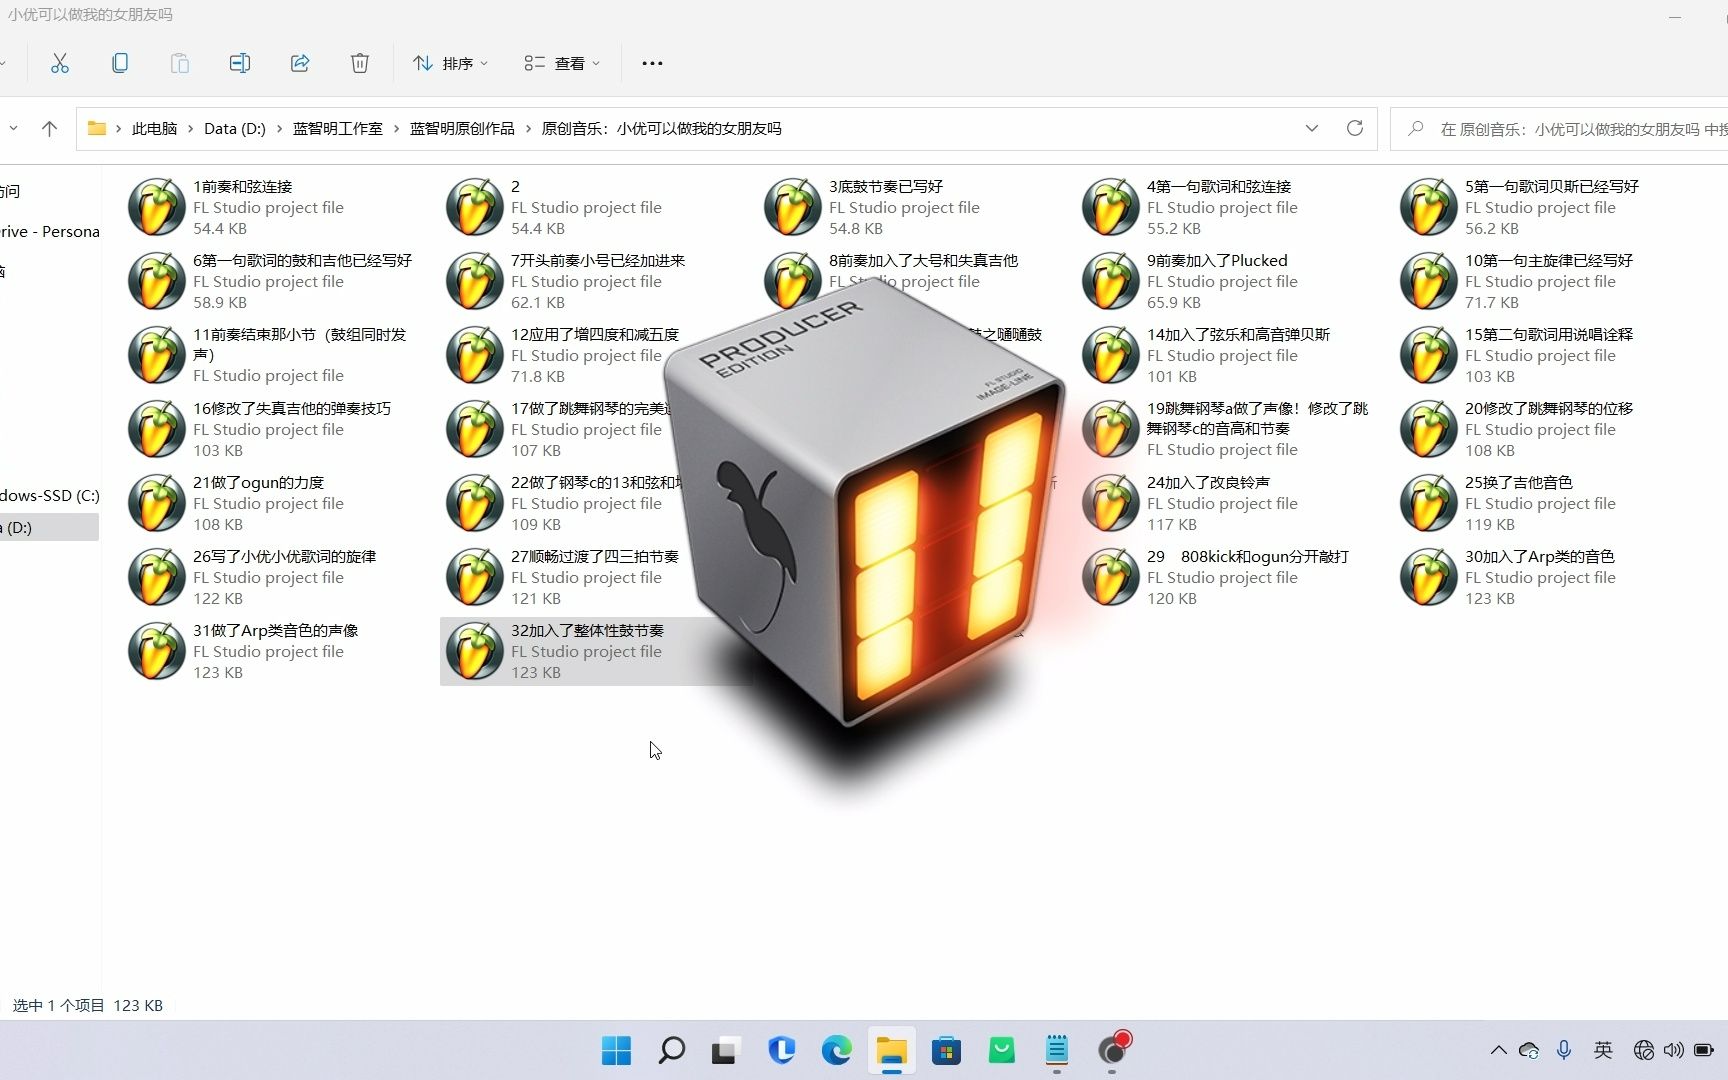Click file name 12应用了增四度和减五度
Image resolution: width=1728 pixels, height=1080 pixels.
pyautogui.click(x=595, y=334)
